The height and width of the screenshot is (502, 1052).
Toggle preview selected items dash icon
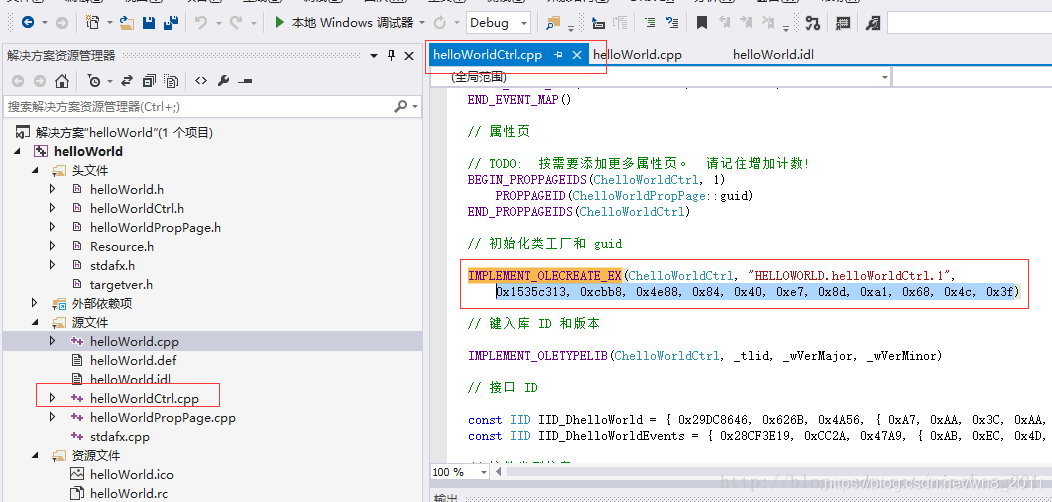click(x=244, y=81)
